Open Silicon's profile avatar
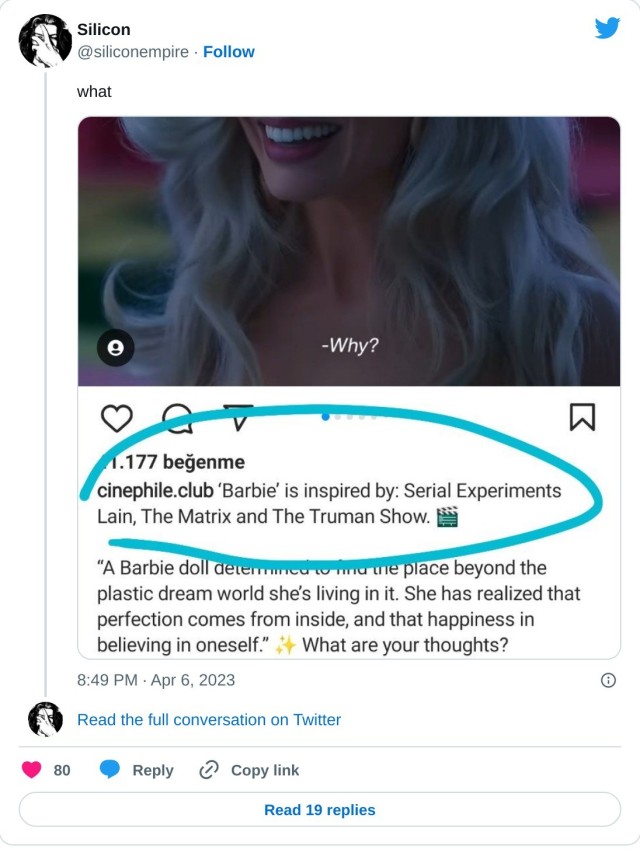The height and width of the screenshot is (863, 640). click(x=45, y=41)
